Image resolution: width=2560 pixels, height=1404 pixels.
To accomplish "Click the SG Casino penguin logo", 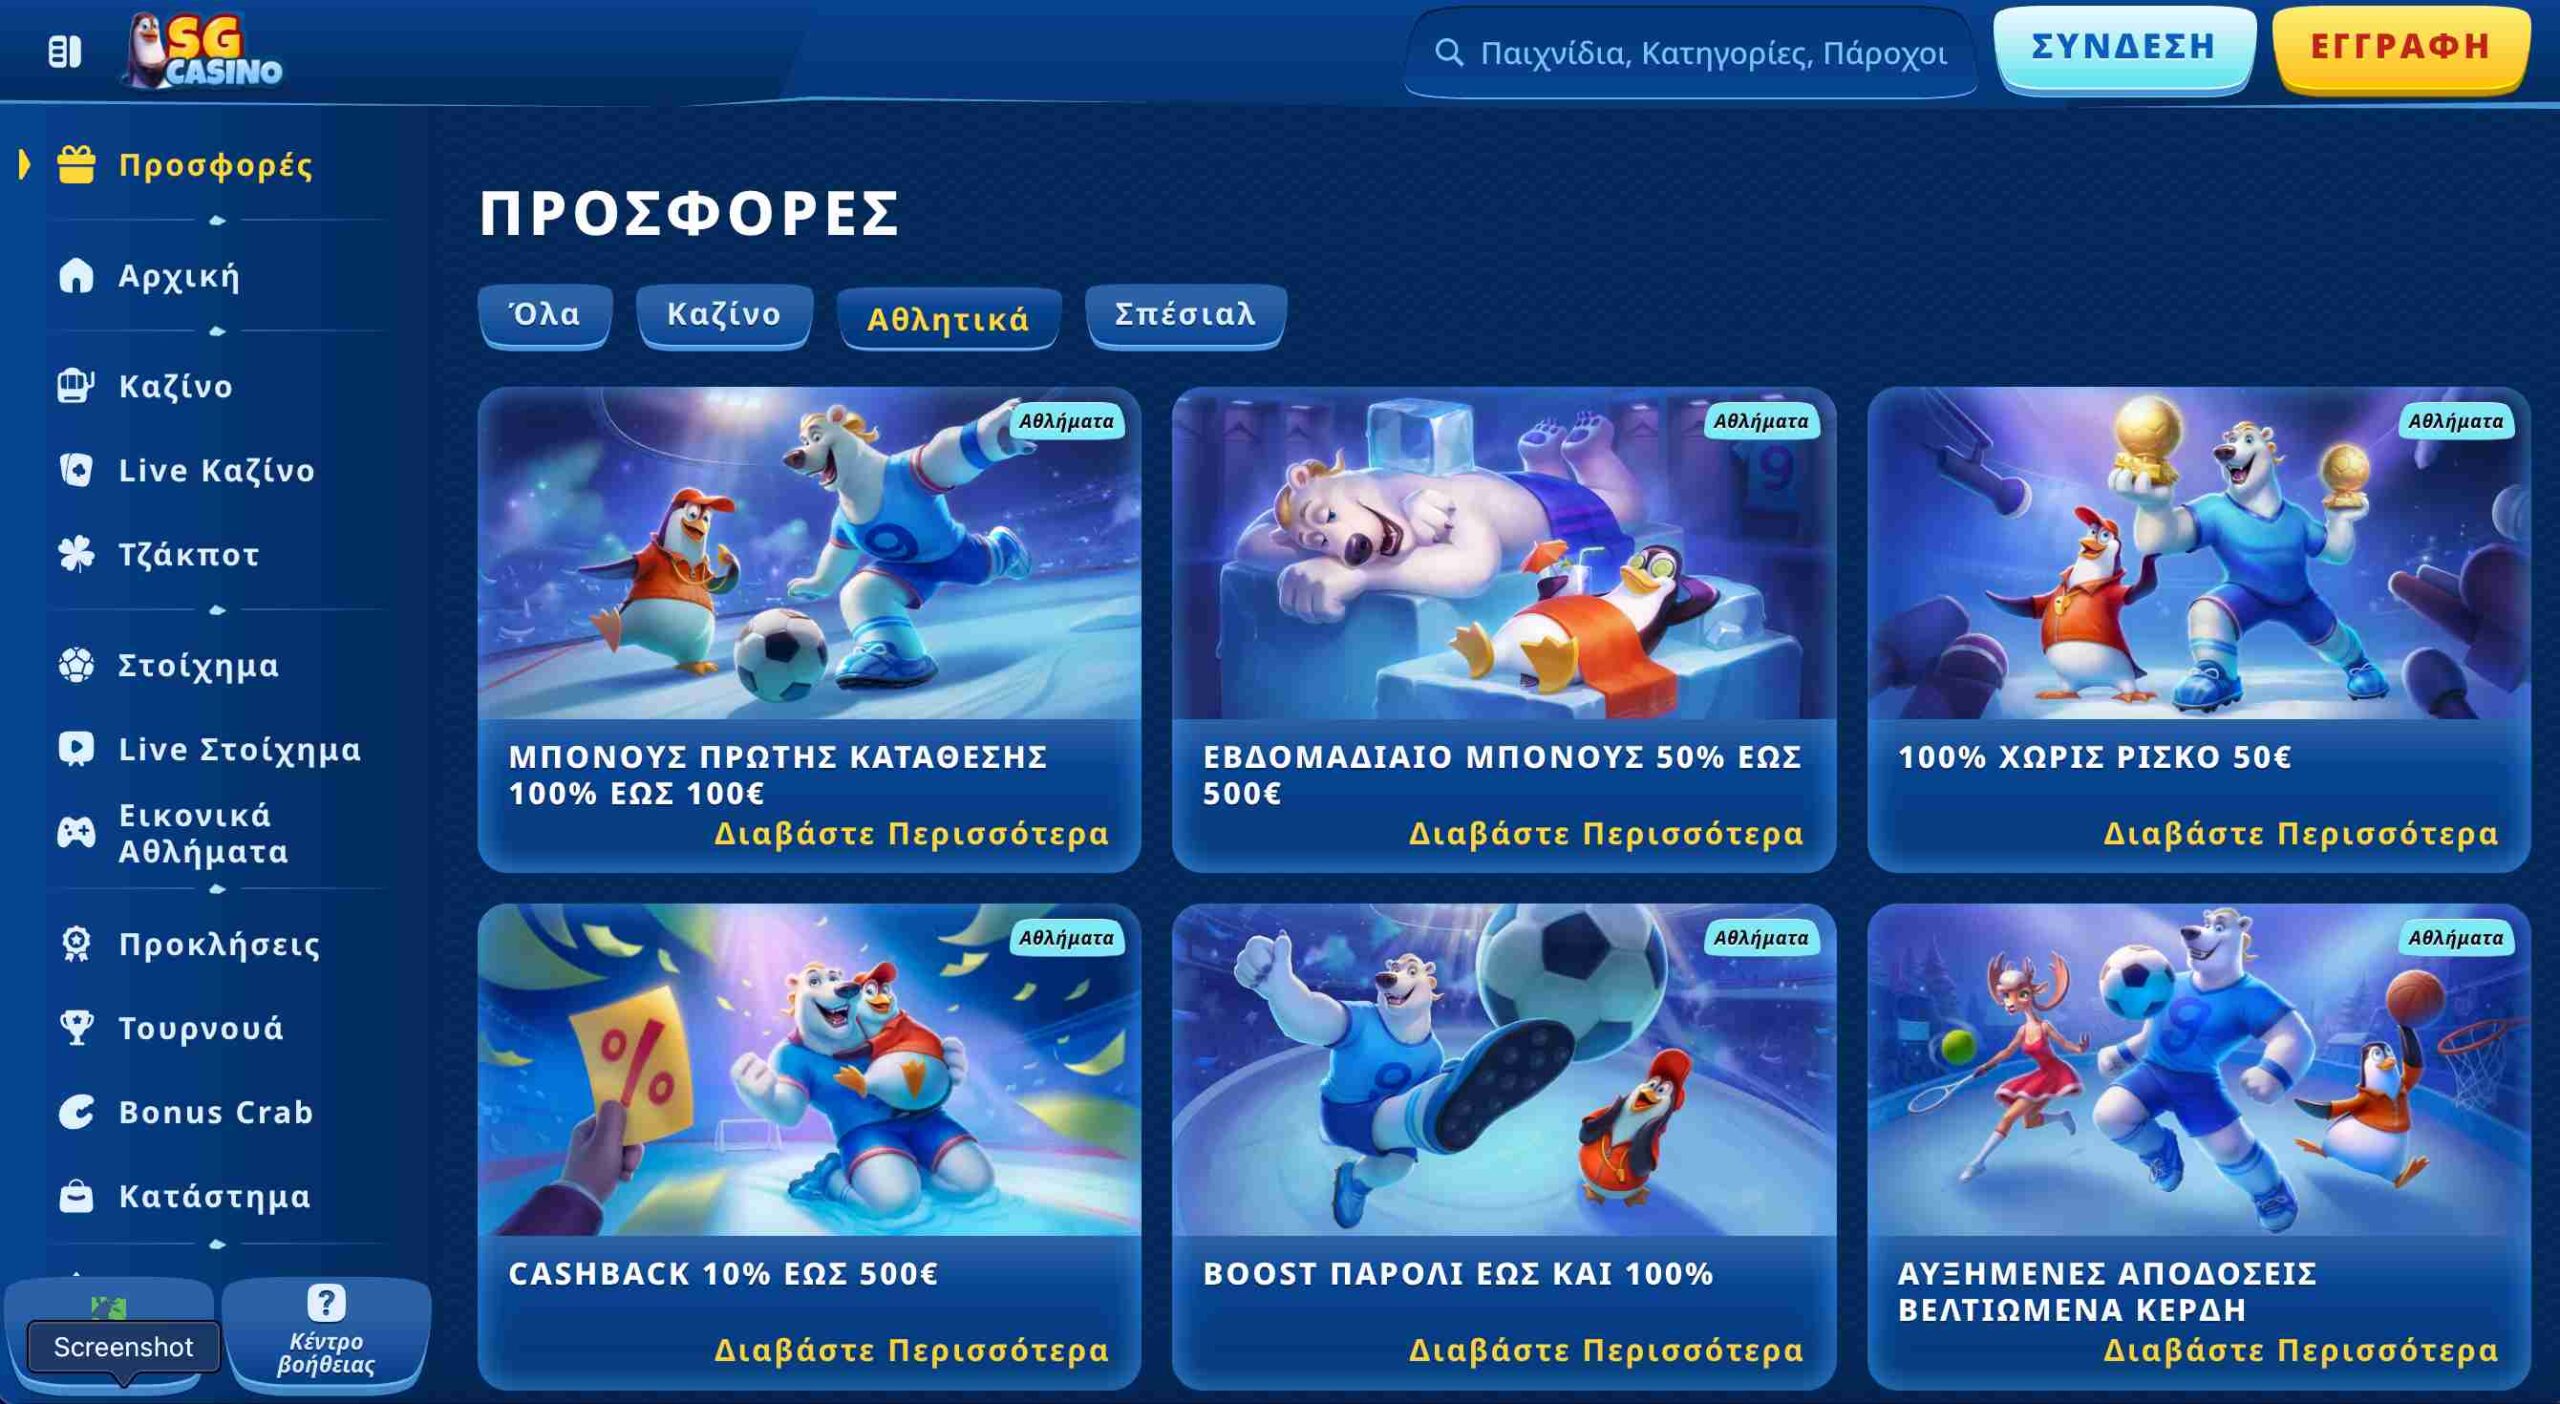I will 204,51.
